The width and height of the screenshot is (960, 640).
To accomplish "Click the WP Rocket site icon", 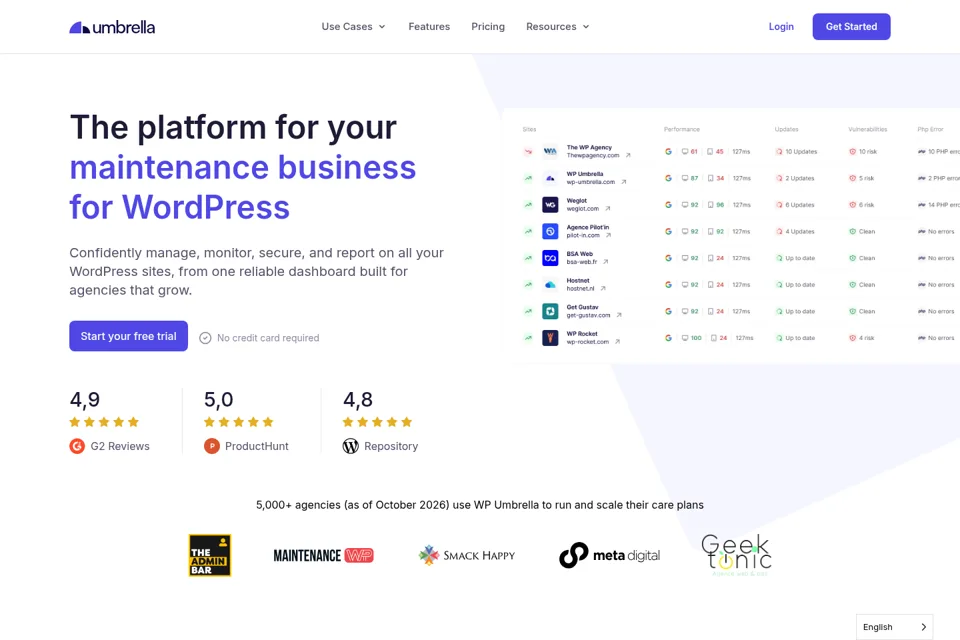I will point(550,338).
